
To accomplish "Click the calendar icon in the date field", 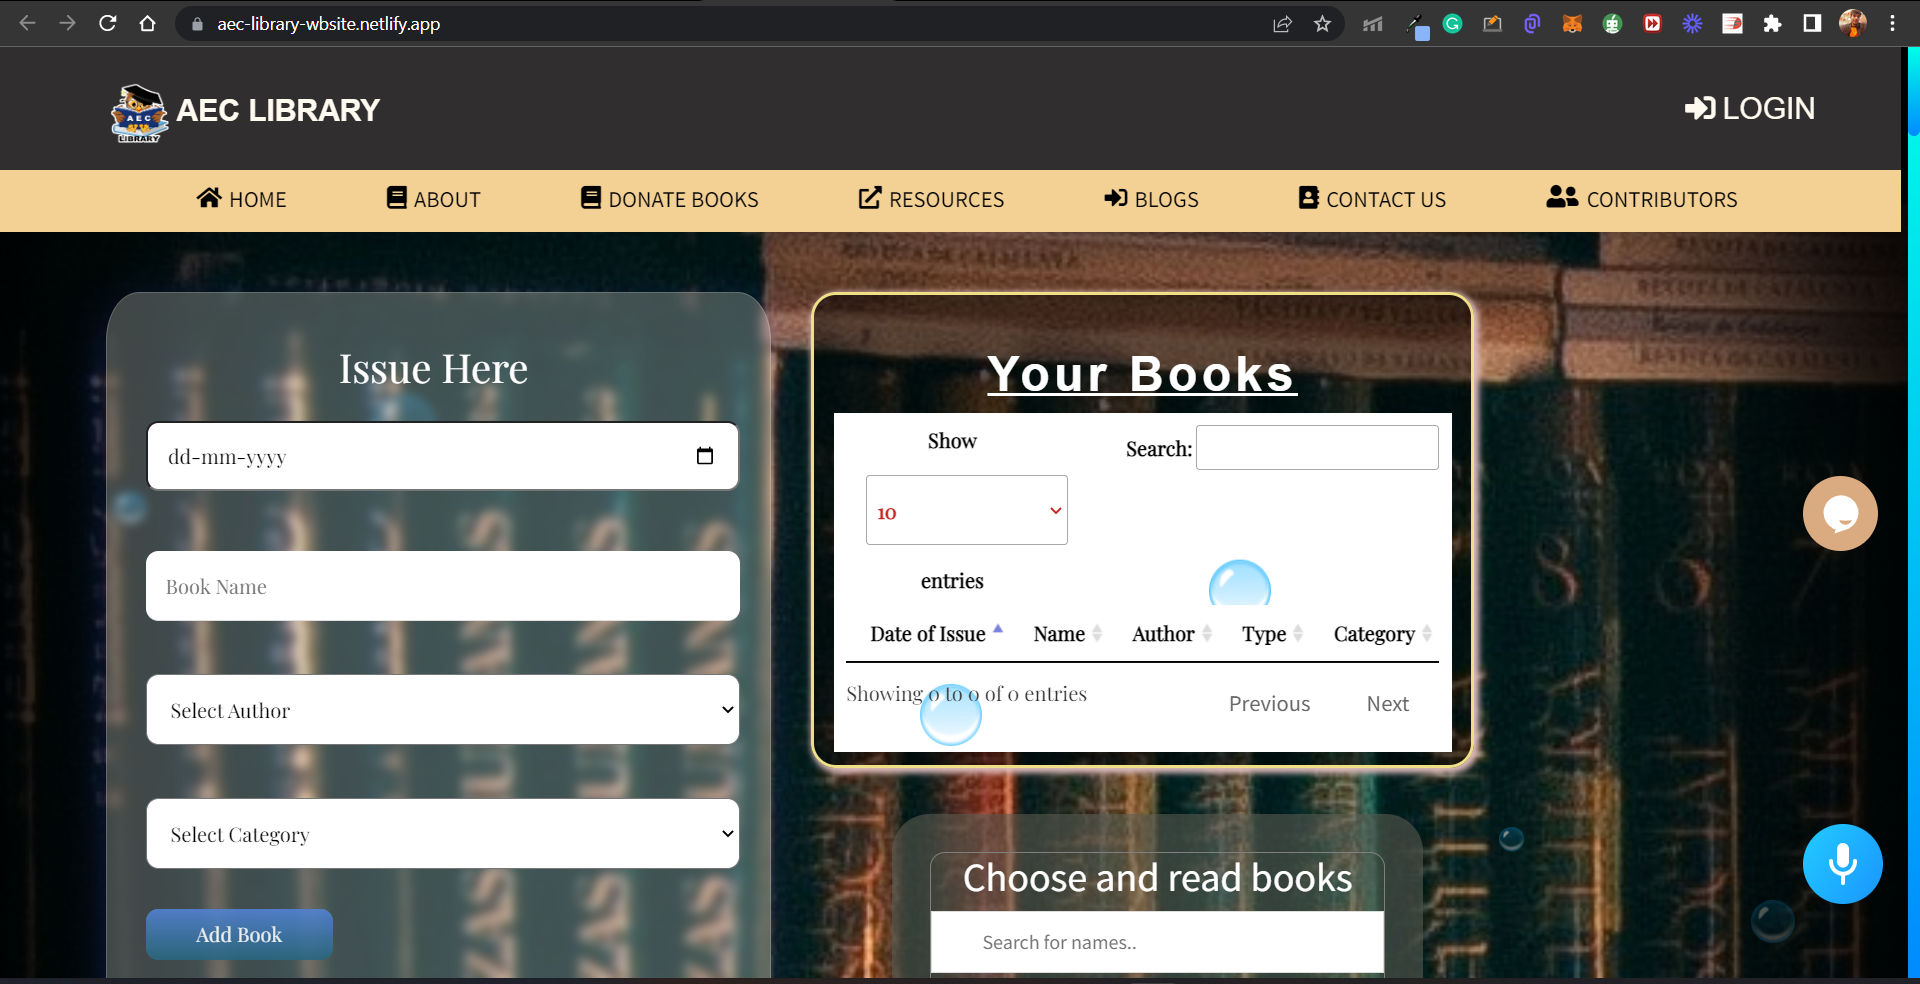I will pos(706,456).
